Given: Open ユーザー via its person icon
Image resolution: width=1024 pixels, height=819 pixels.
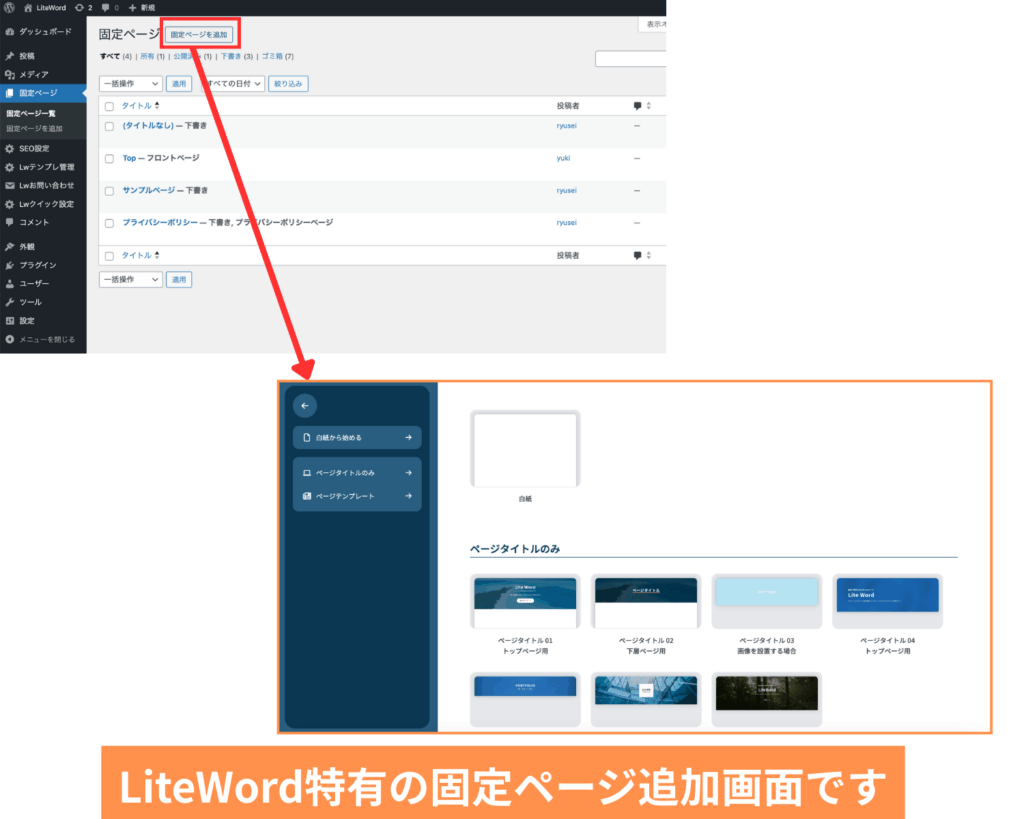Looking at the screenshot, I should tap(10, 283).
